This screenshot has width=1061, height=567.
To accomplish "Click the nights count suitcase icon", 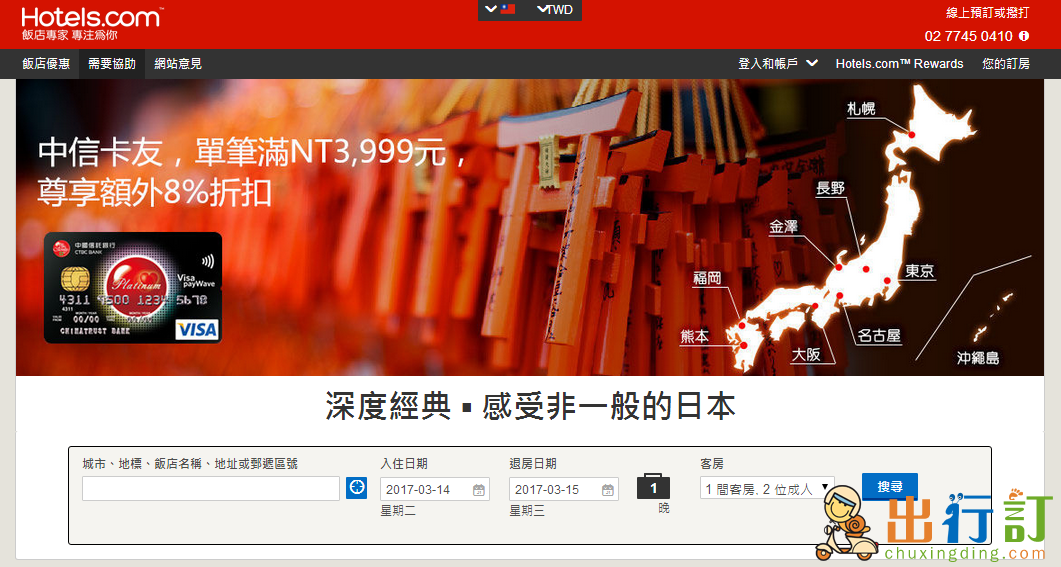I will (x=653, y=486).
